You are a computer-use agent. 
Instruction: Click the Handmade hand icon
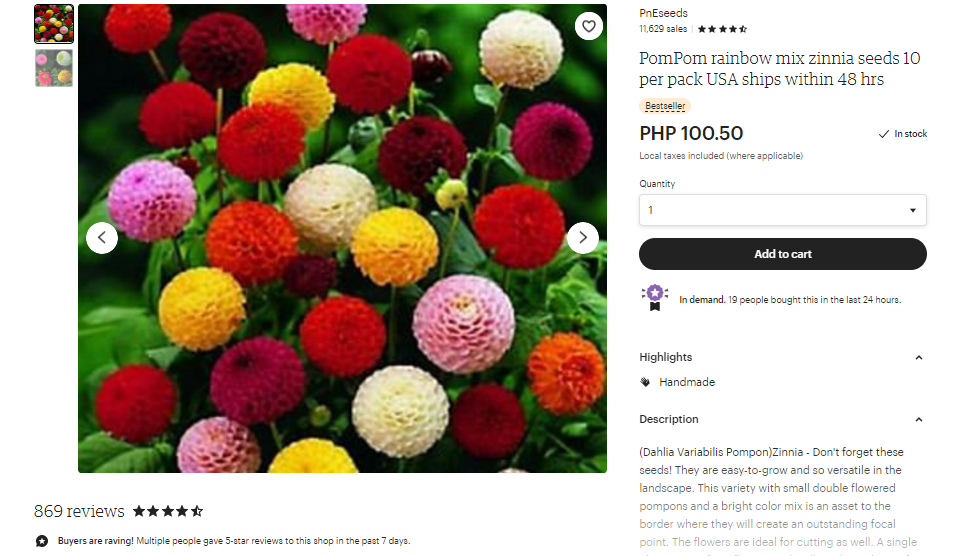[x=645, y=382]
